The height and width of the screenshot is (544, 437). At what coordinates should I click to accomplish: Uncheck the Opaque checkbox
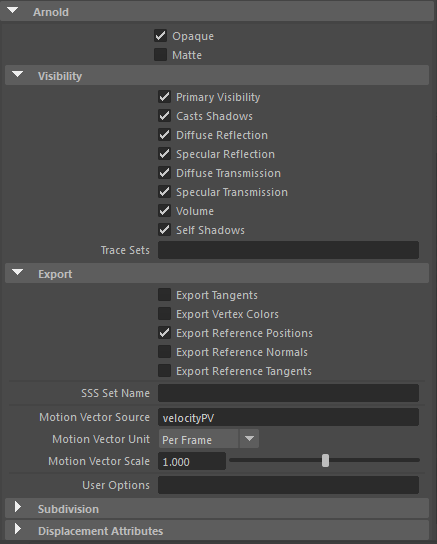[161, 36]
